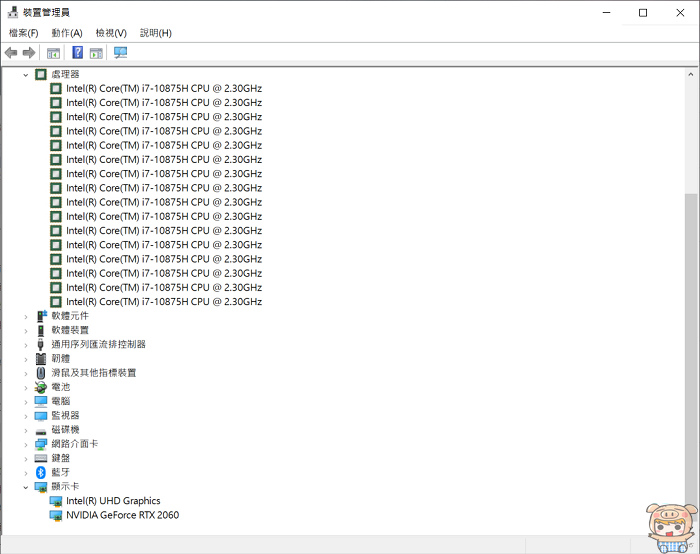This screenshot has width=700, height=554.
Task: Open the 動作(A) menu
Action: [67, 33]
